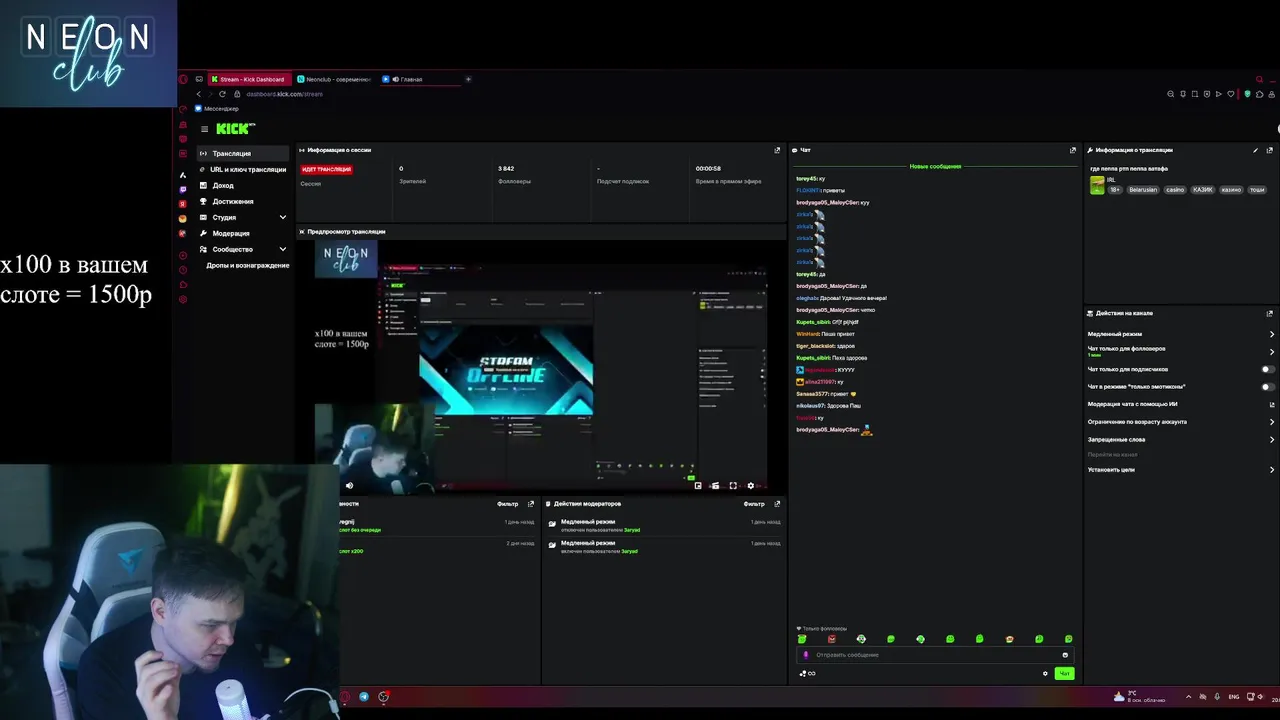Click the 18+ stream tag
Viewport: 1280px width, 720px height.
coord(1115,190)
